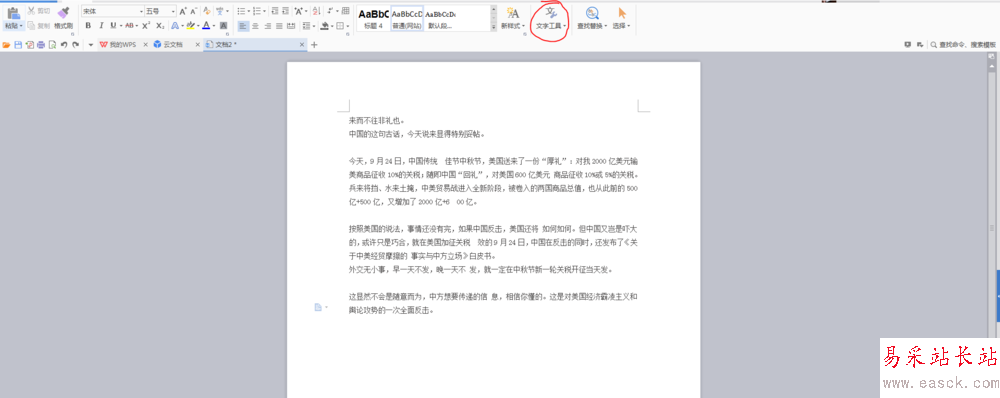1000x398 pixels.
Task: Toggle center text alignment
Action: click(255, 26)
